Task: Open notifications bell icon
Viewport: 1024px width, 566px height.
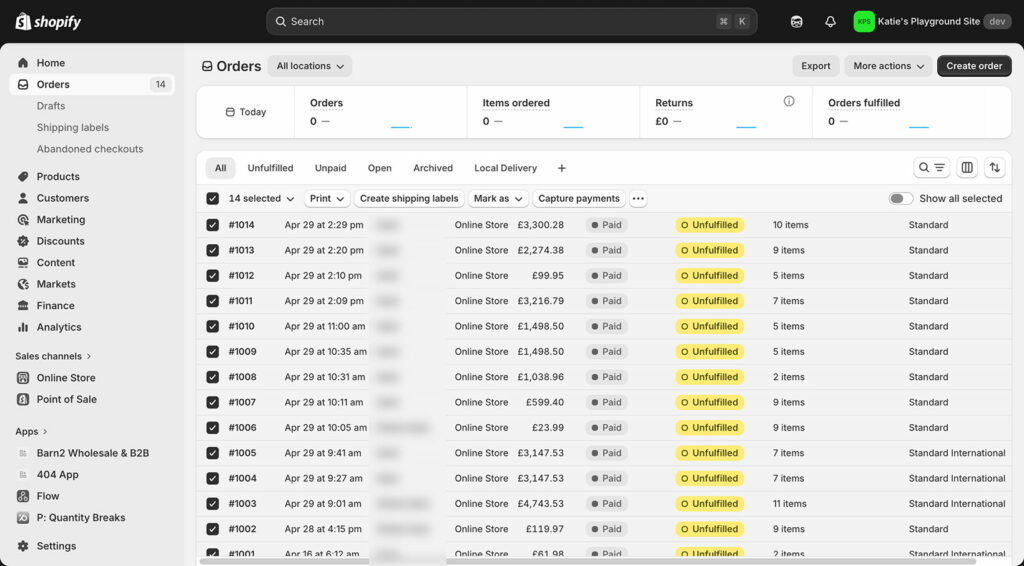Action: [x=830, y=22]
